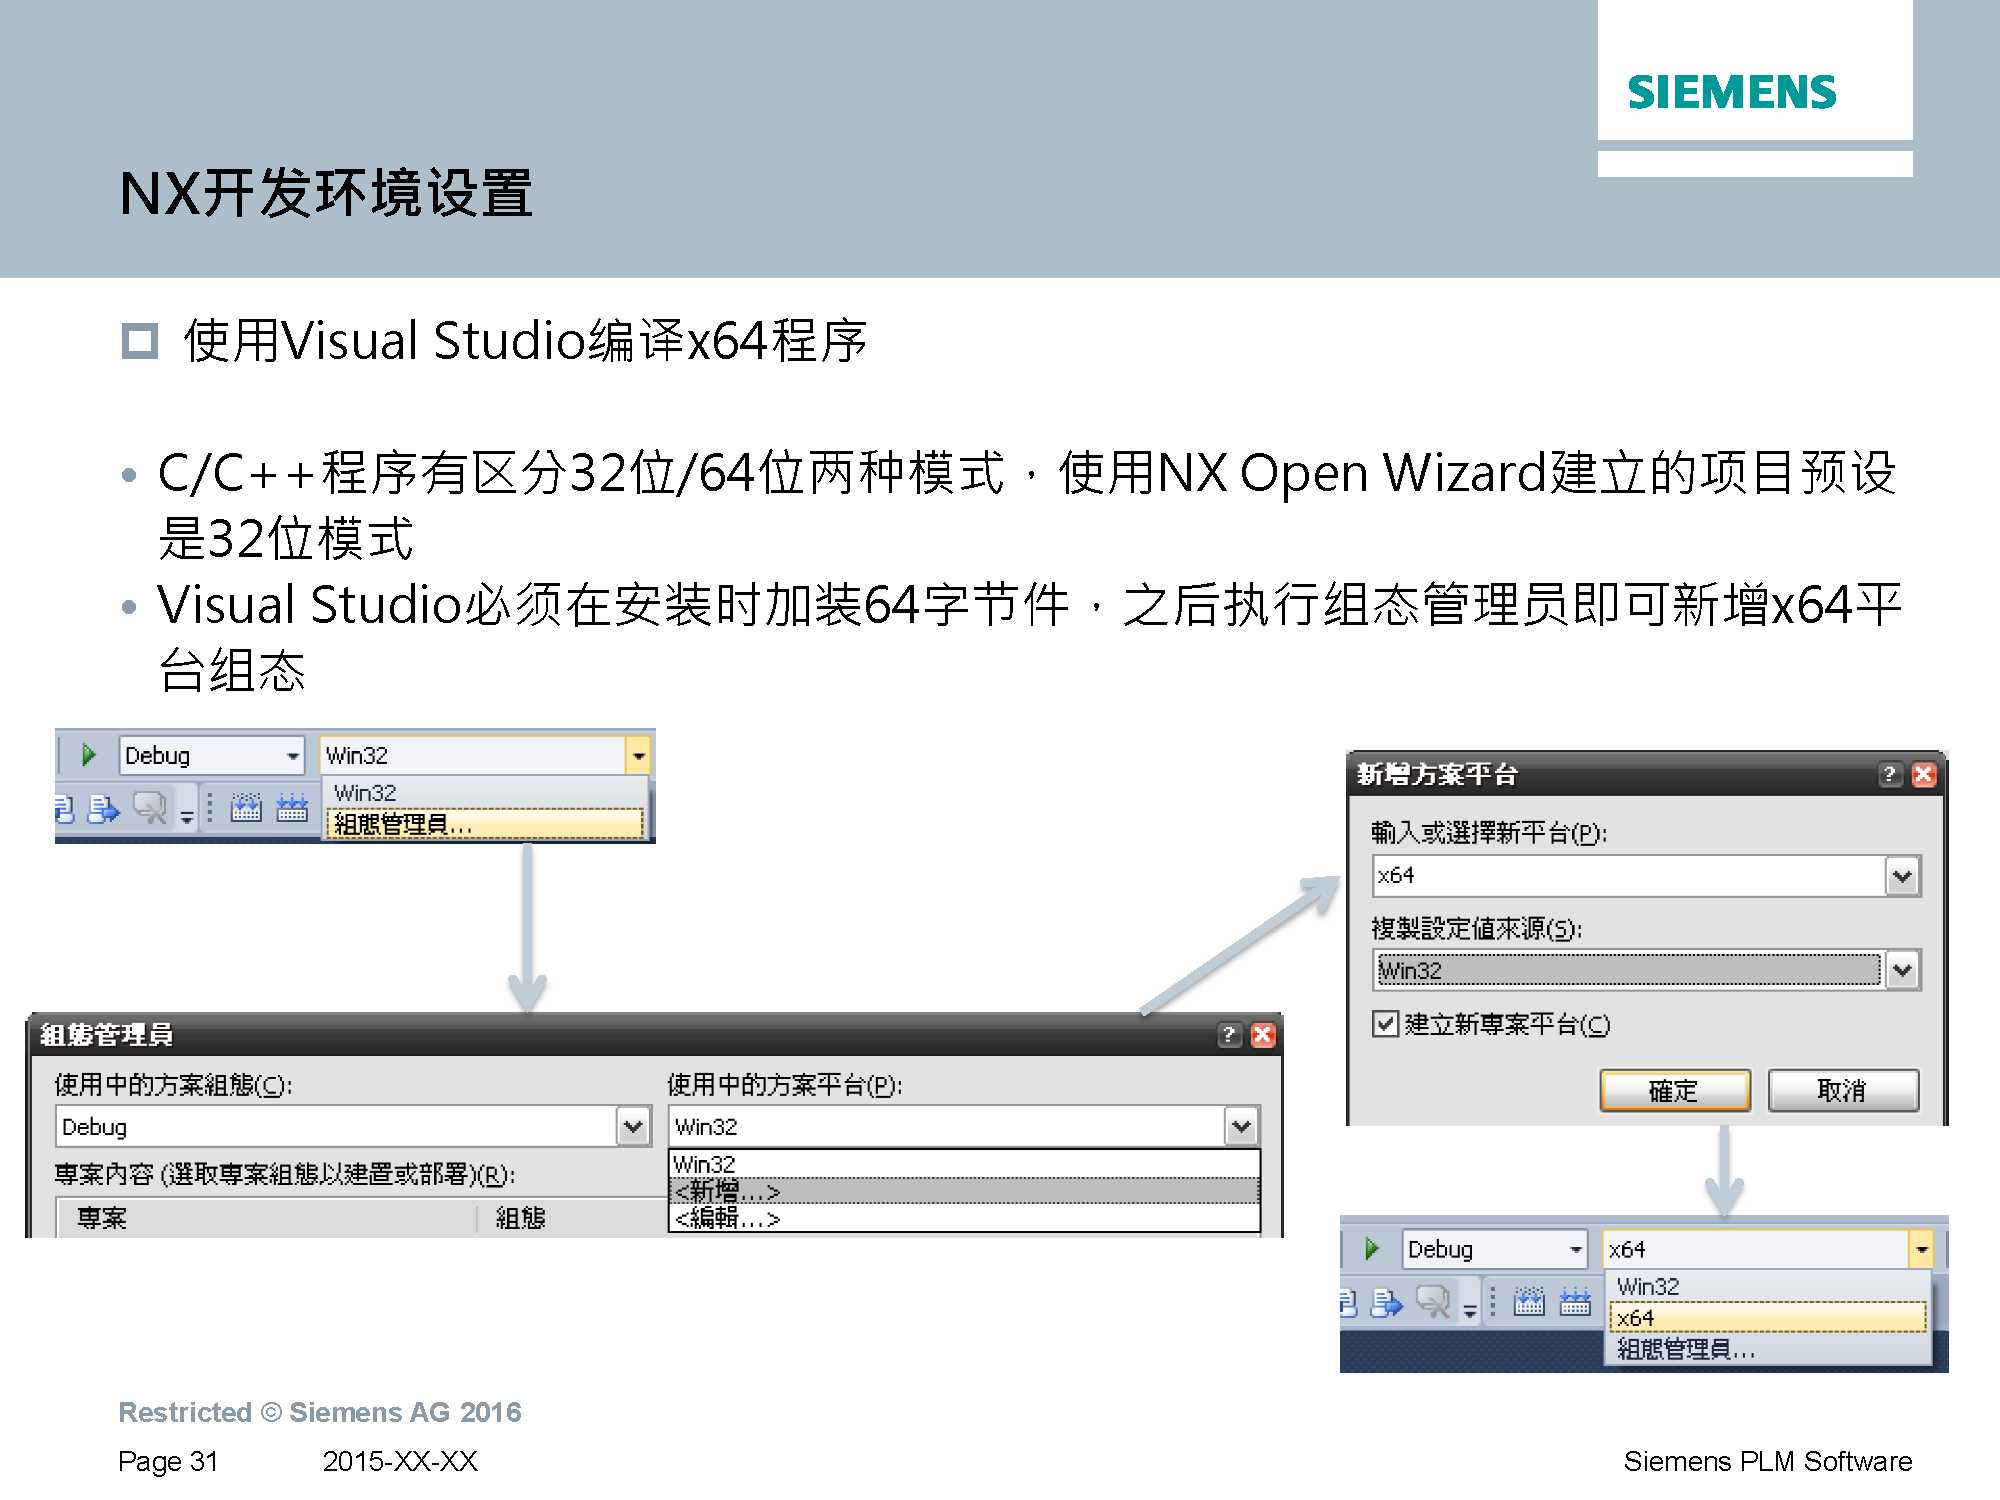
Task: Click 取消 button in 新增方案平台 dialog
Action: click(1843, 1090)
